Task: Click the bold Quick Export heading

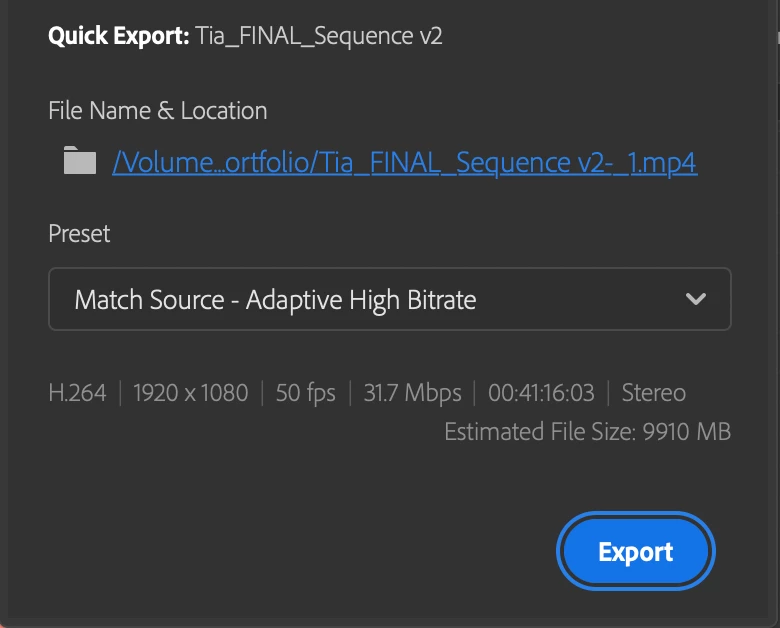Action: coord(118,36)
